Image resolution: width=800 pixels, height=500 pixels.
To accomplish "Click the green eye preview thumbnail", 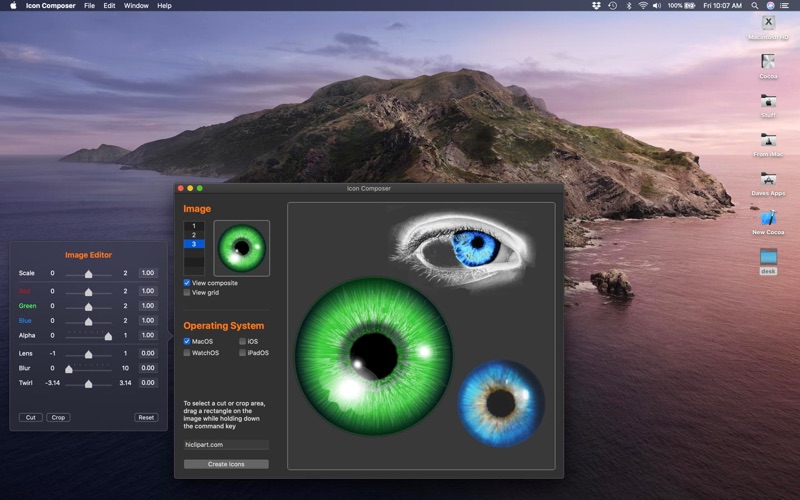I will coord(241,248).
